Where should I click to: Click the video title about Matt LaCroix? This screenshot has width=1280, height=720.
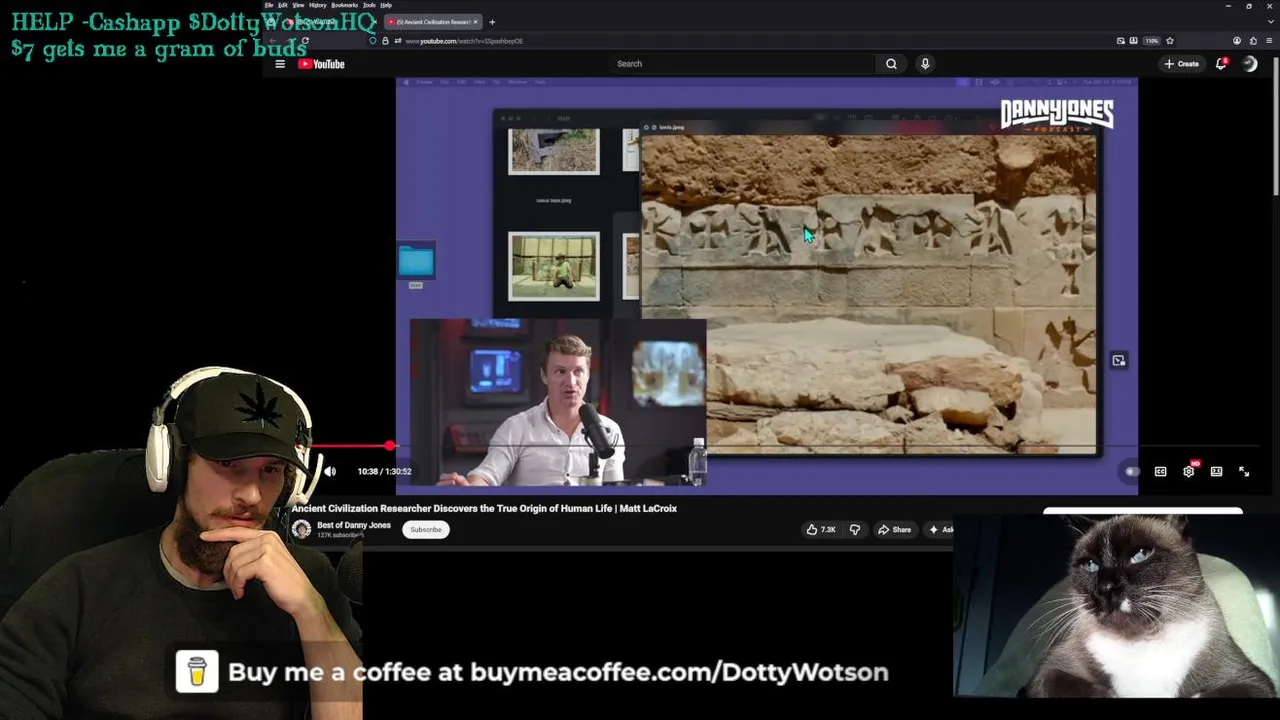pyautogui.click(x=484, y=508)
